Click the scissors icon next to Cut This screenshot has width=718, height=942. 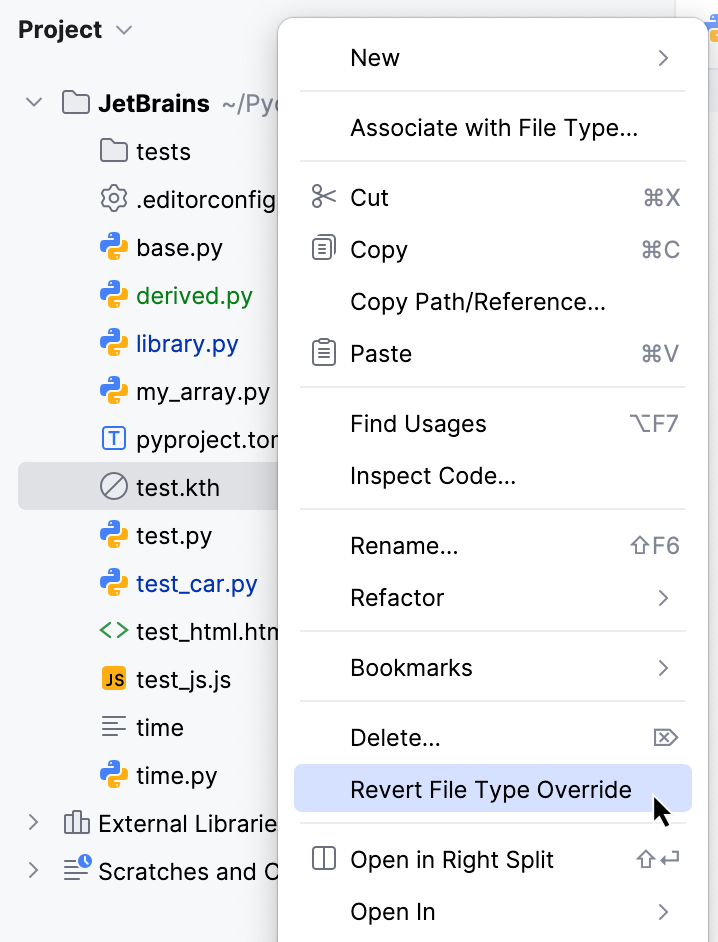tap(322, 197)
